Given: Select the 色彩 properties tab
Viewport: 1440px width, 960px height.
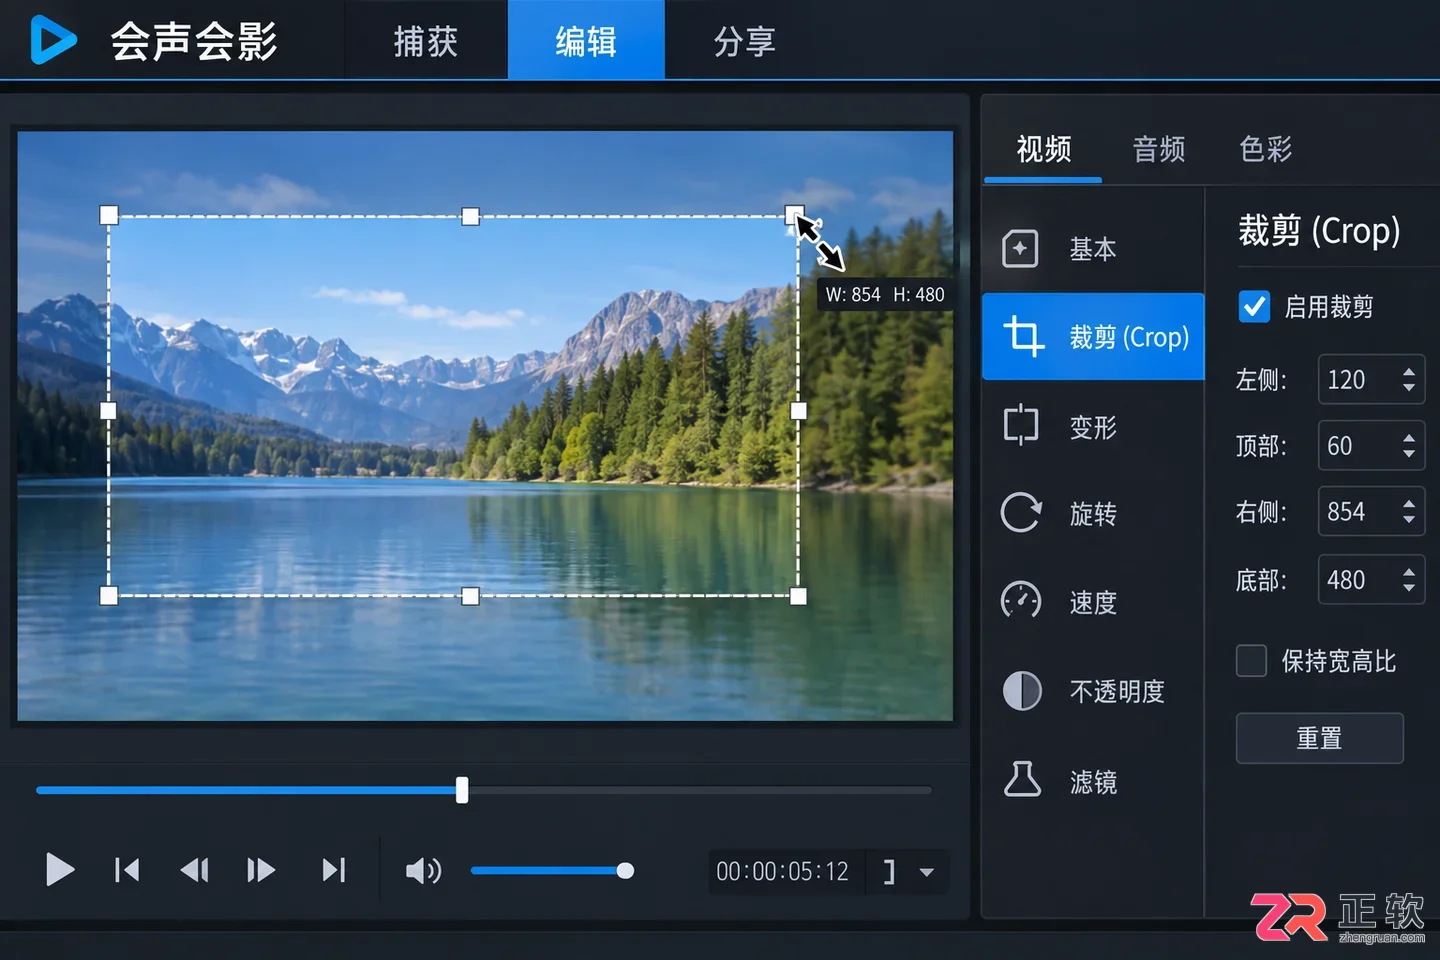Looking at the screenshot, I should [x=1266, y=149].
